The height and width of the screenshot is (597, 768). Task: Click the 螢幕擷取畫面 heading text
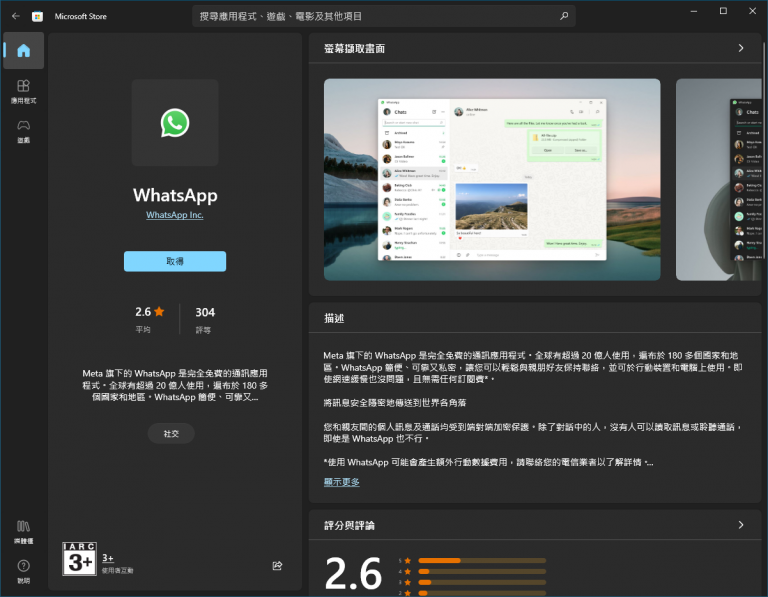tap(354, 48)
